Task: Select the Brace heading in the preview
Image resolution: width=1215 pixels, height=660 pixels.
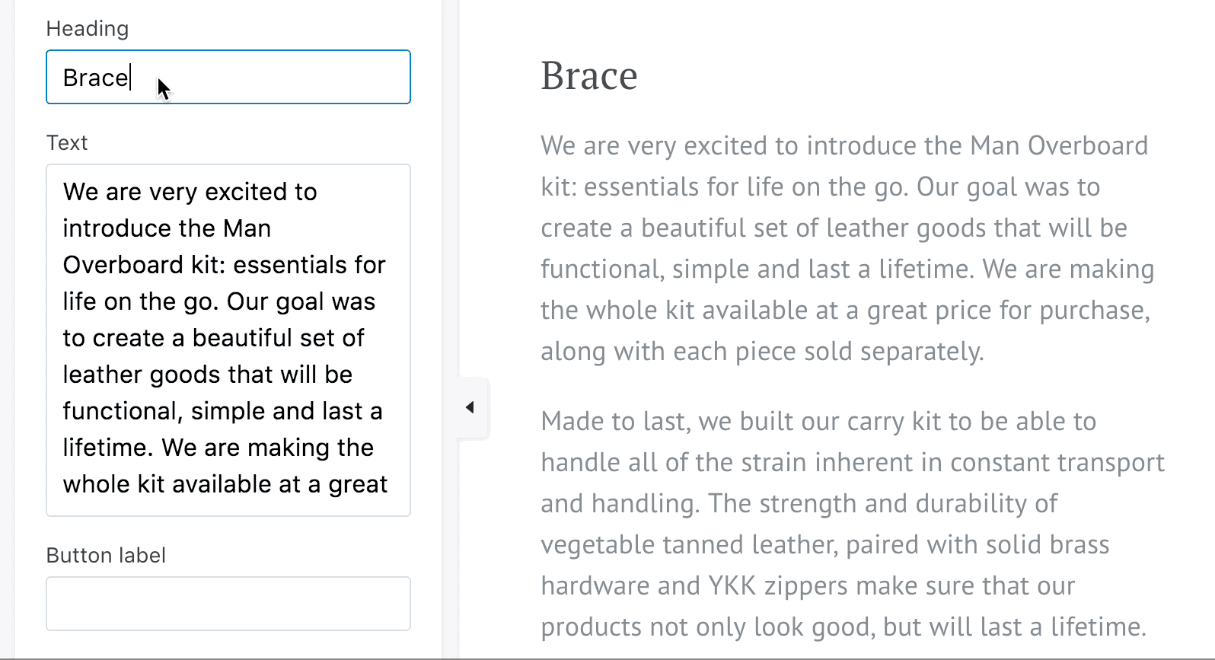Action: 589,76
